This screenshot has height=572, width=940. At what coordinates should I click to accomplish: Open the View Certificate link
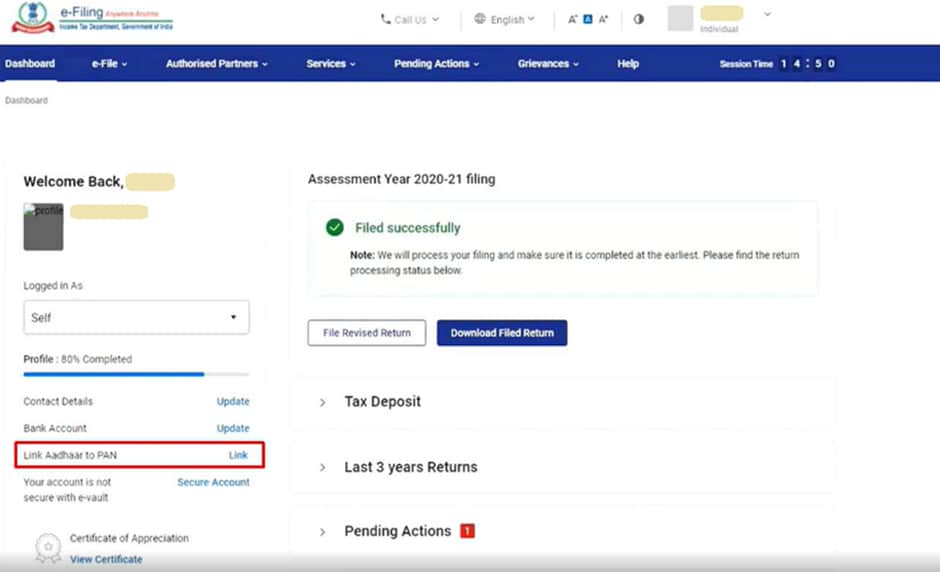tap(106, 559)
